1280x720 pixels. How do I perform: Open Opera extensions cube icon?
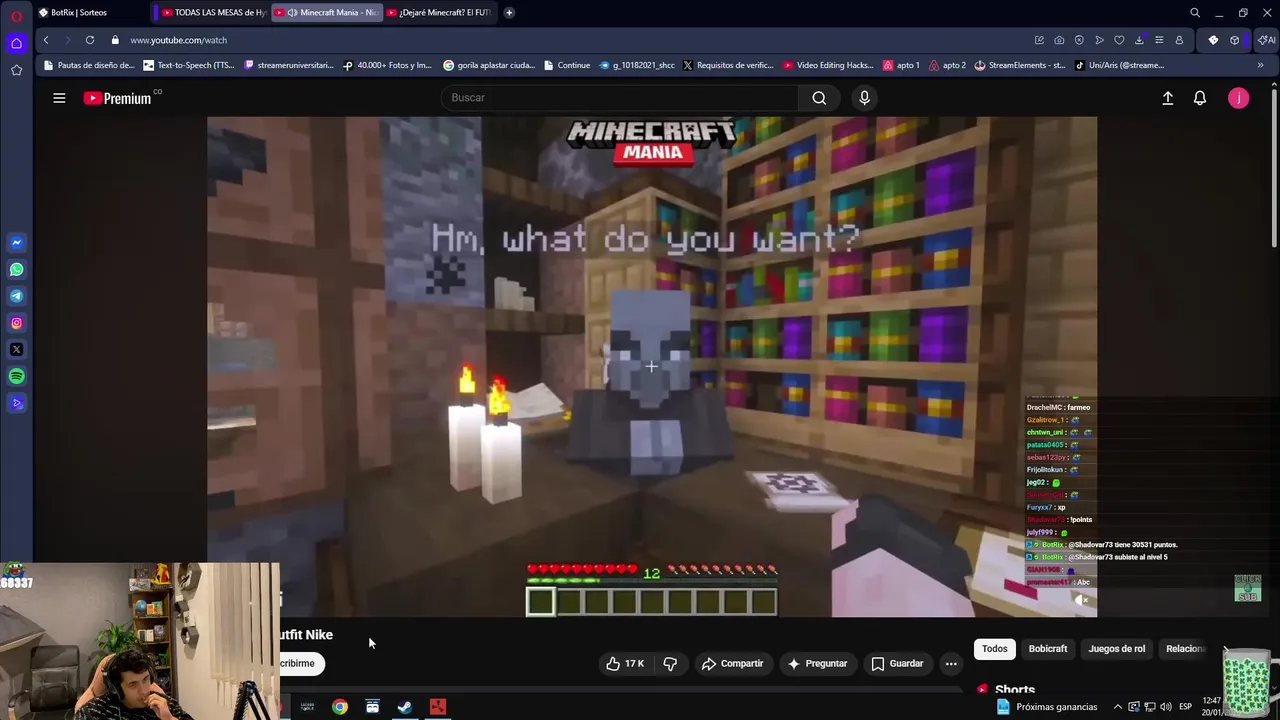1235,40
